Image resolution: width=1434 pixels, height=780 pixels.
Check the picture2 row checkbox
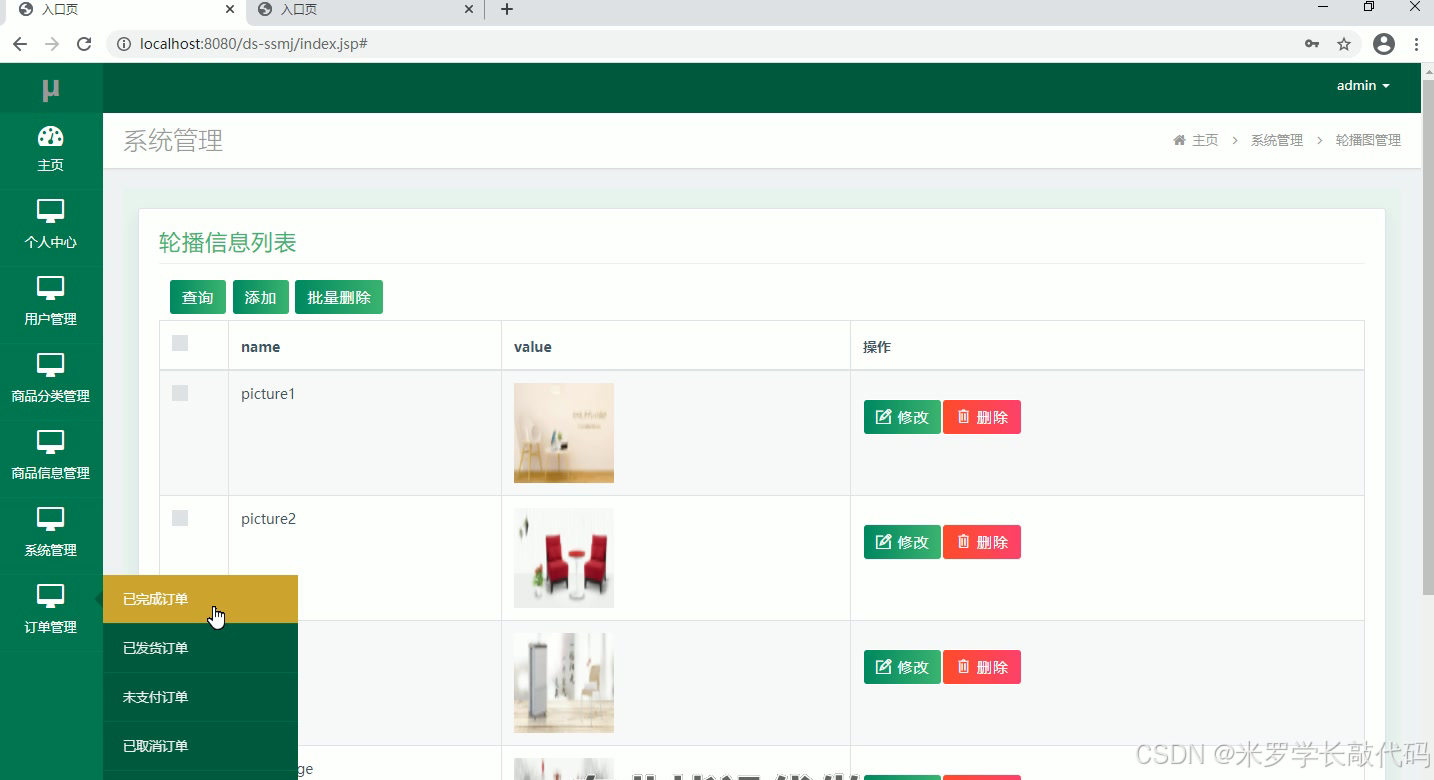tap(180, 518)
